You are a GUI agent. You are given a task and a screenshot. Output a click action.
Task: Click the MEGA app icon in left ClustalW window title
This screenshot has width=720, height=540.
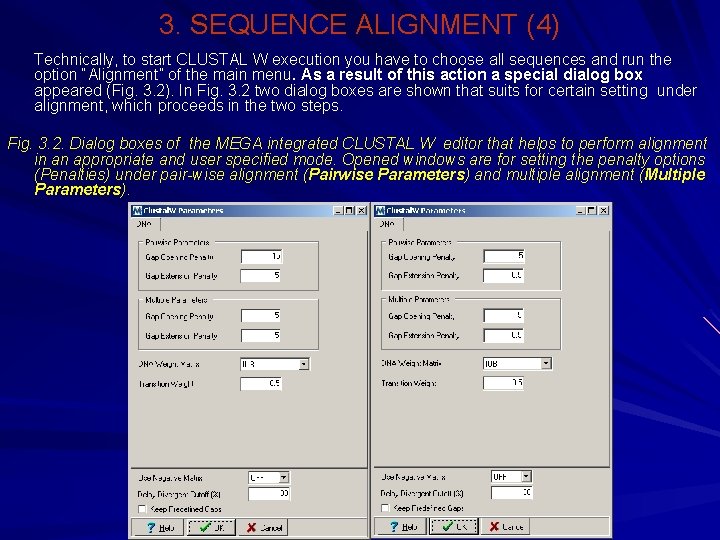tap(137, 211)
